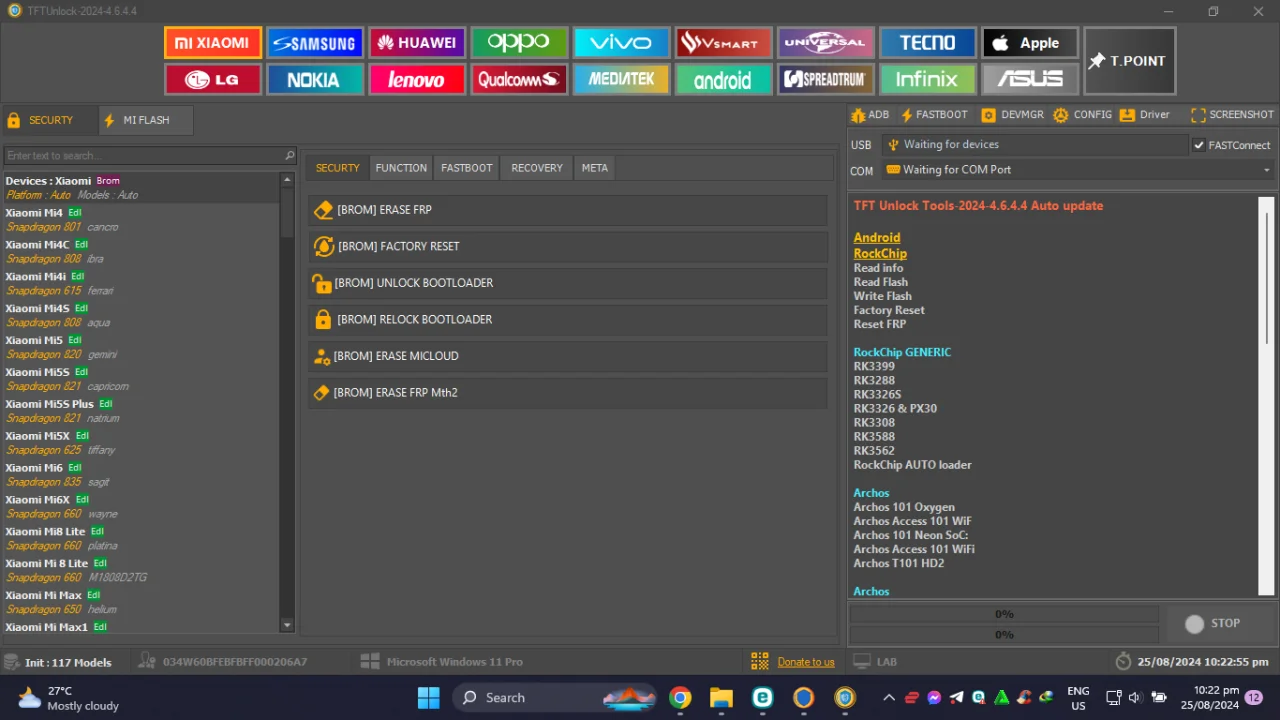This screenshot has width=1280, height=720.
Task: Select the Android button
Action: point(724,79)
